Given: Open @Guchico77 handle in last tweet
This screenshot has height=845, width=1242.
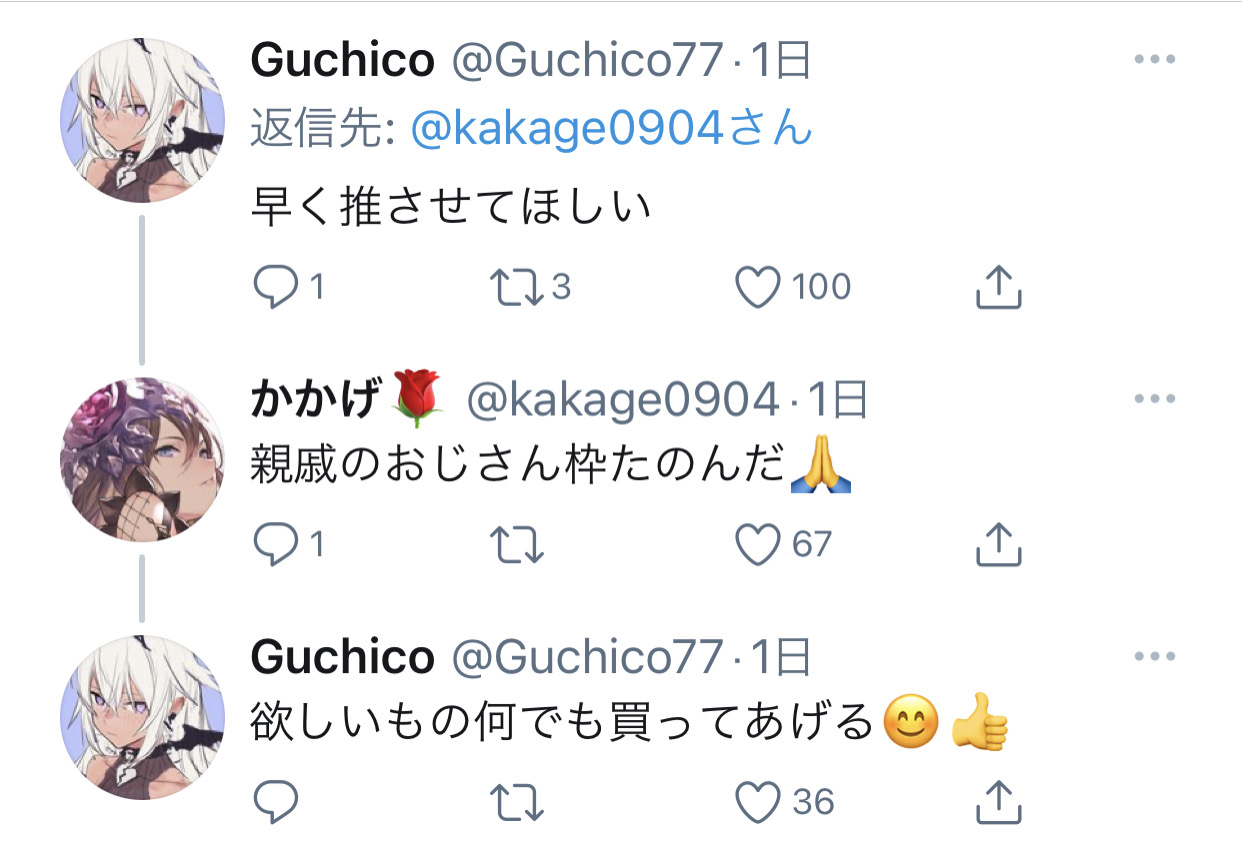Looking at the screenshot, I should point(587,657).
